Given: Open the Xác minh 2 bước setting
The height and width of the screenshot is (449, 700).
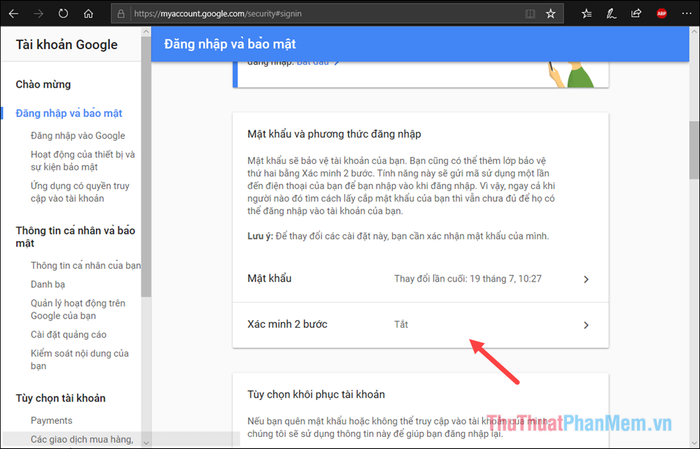Looking at the screenshot, I should 421,325.
